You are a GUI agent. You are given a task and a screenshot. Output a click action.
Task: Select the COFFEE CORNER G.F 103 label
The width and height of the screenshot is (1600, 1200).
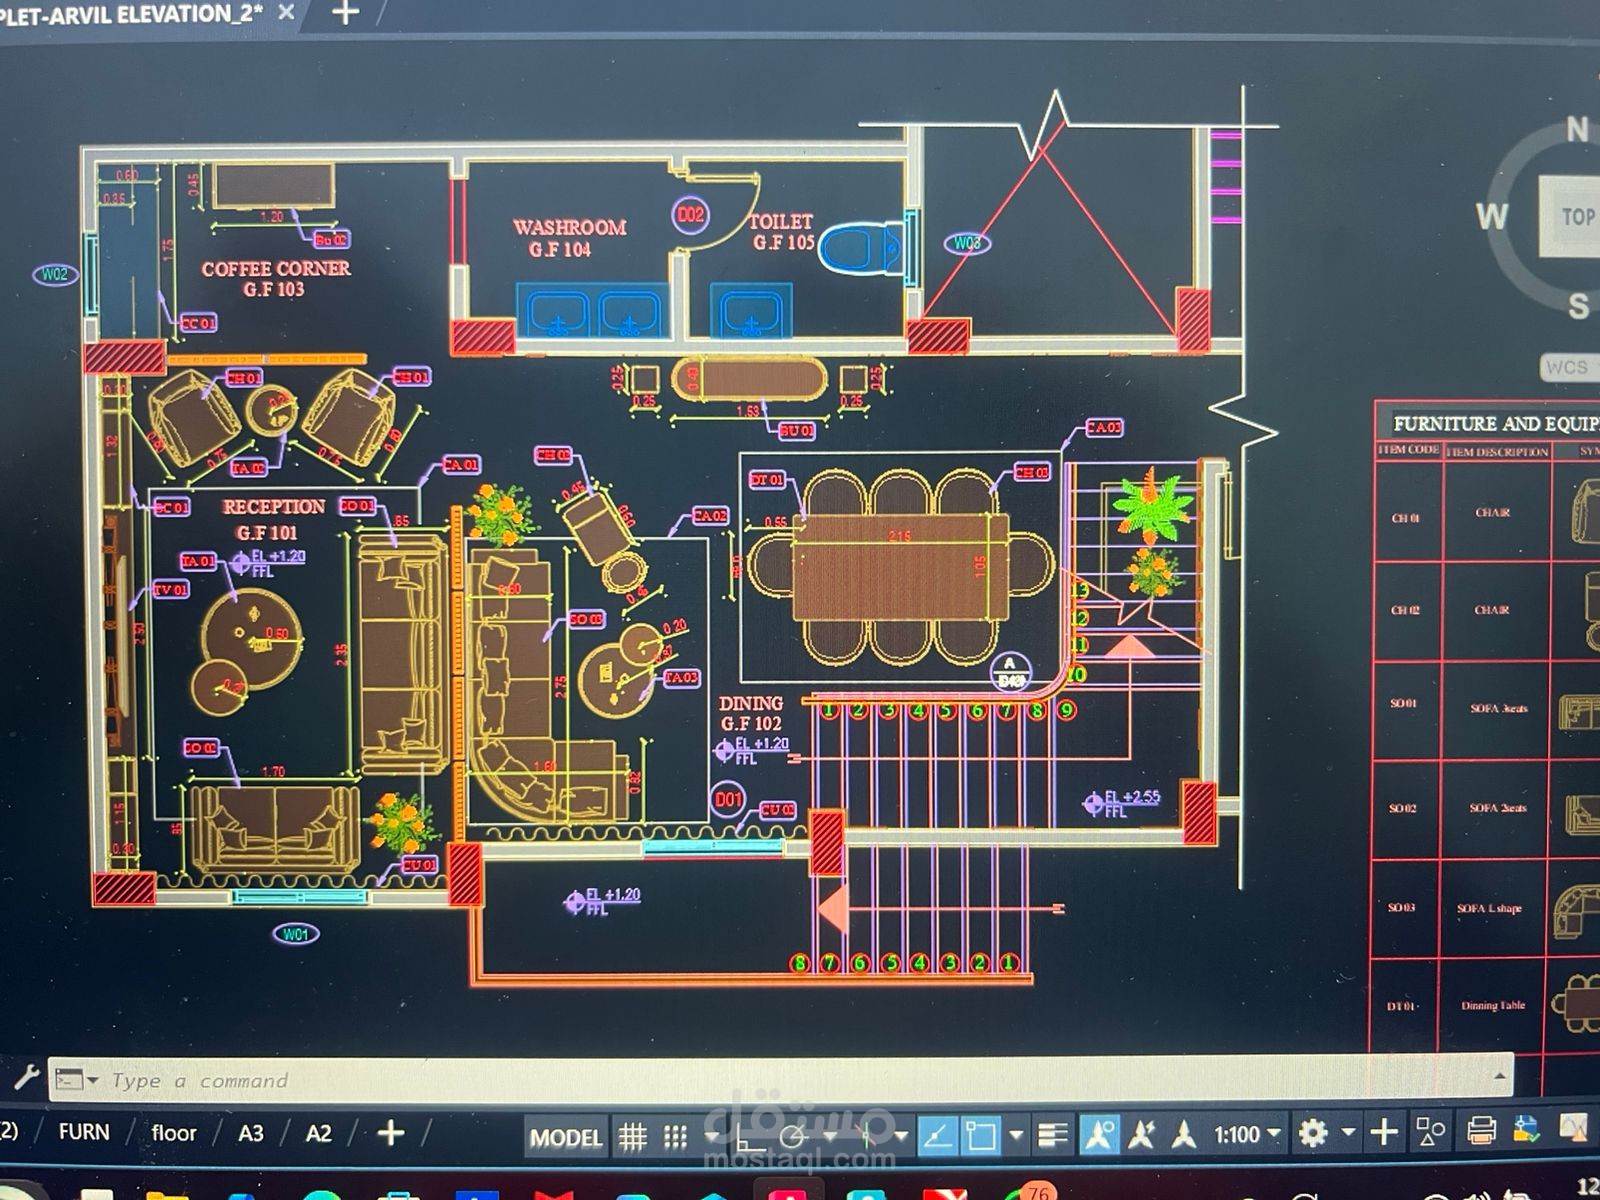pos(275,279)
